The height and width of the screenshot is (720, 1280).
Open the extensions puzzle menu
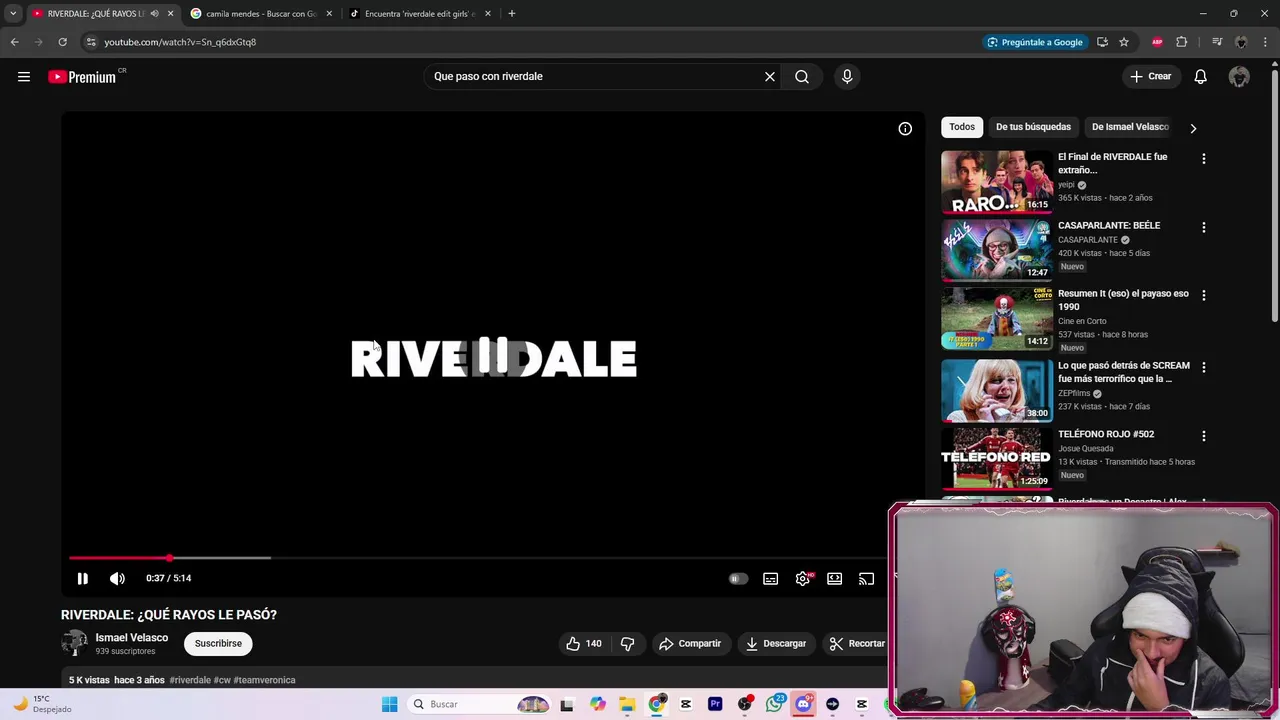tap(1182, 42)
